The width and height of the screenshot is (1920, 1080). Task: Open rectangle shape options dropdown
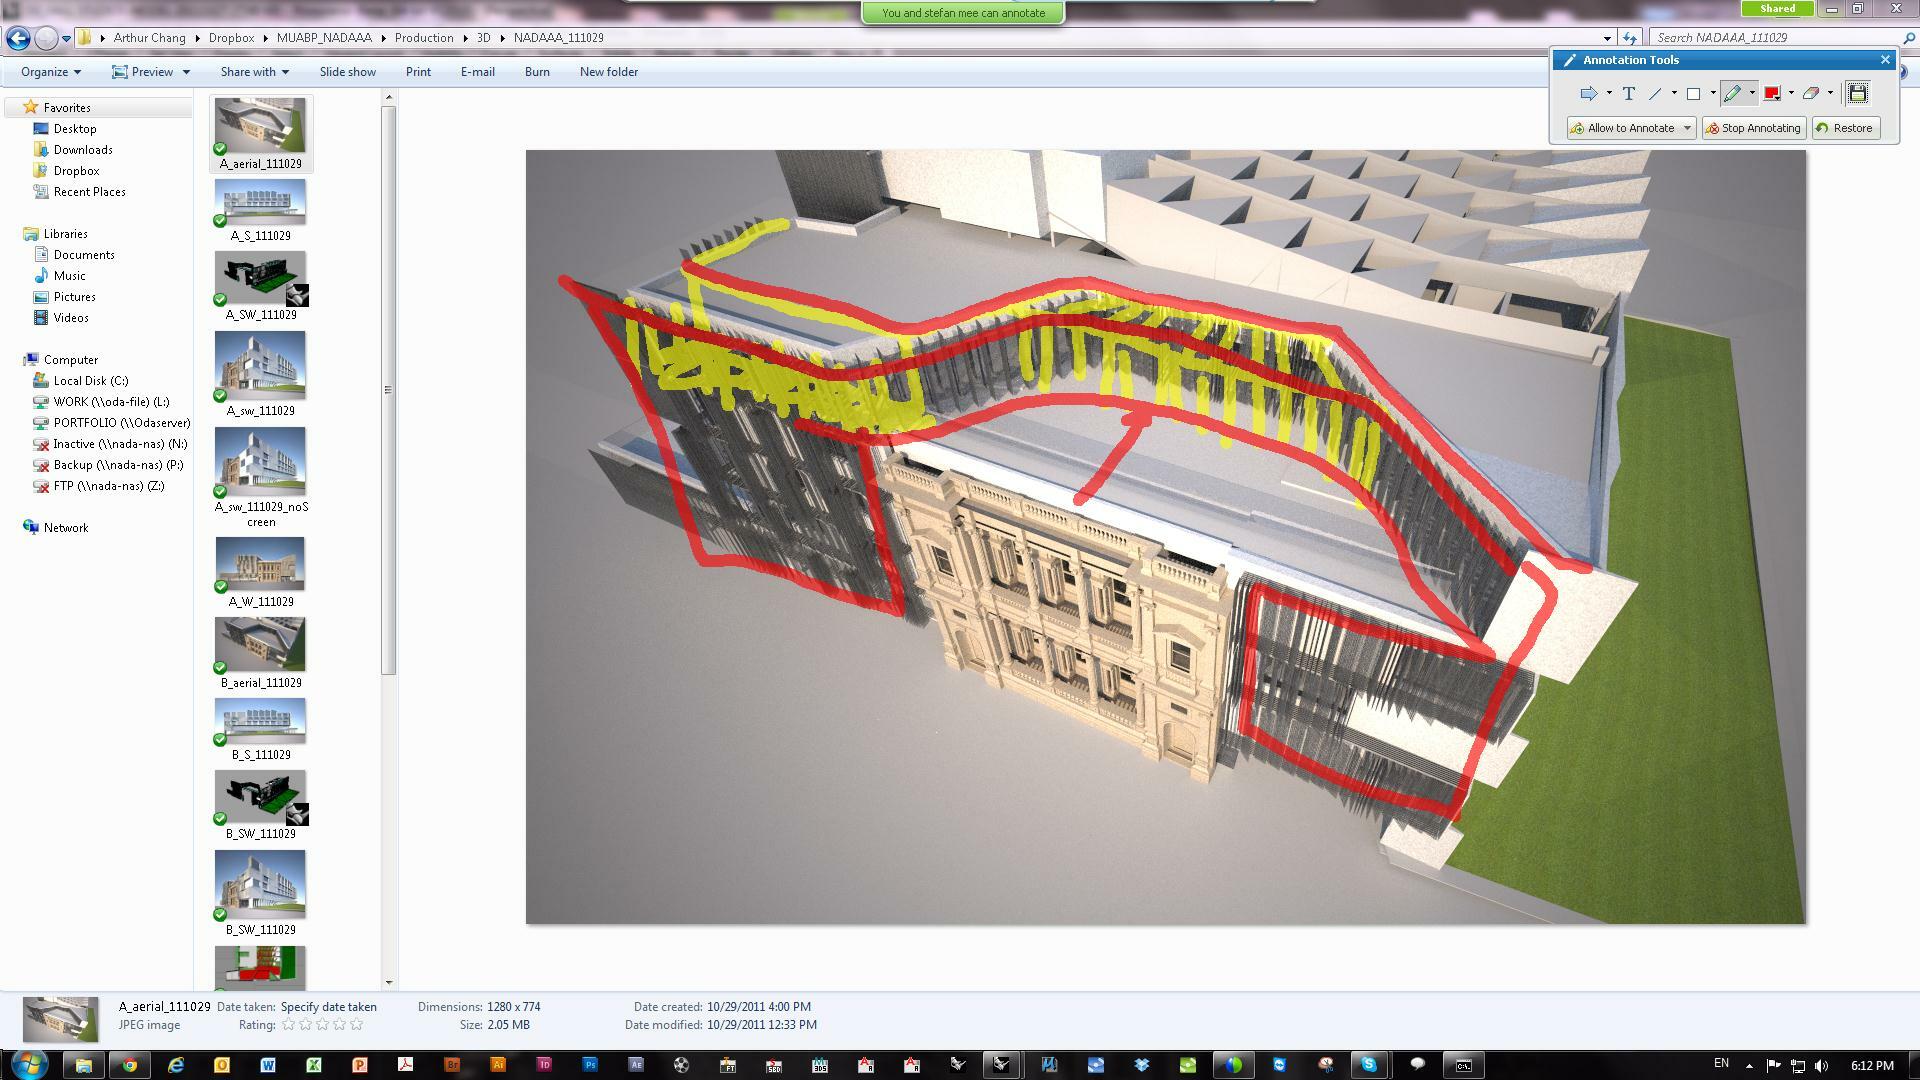tap(1713, 94)
